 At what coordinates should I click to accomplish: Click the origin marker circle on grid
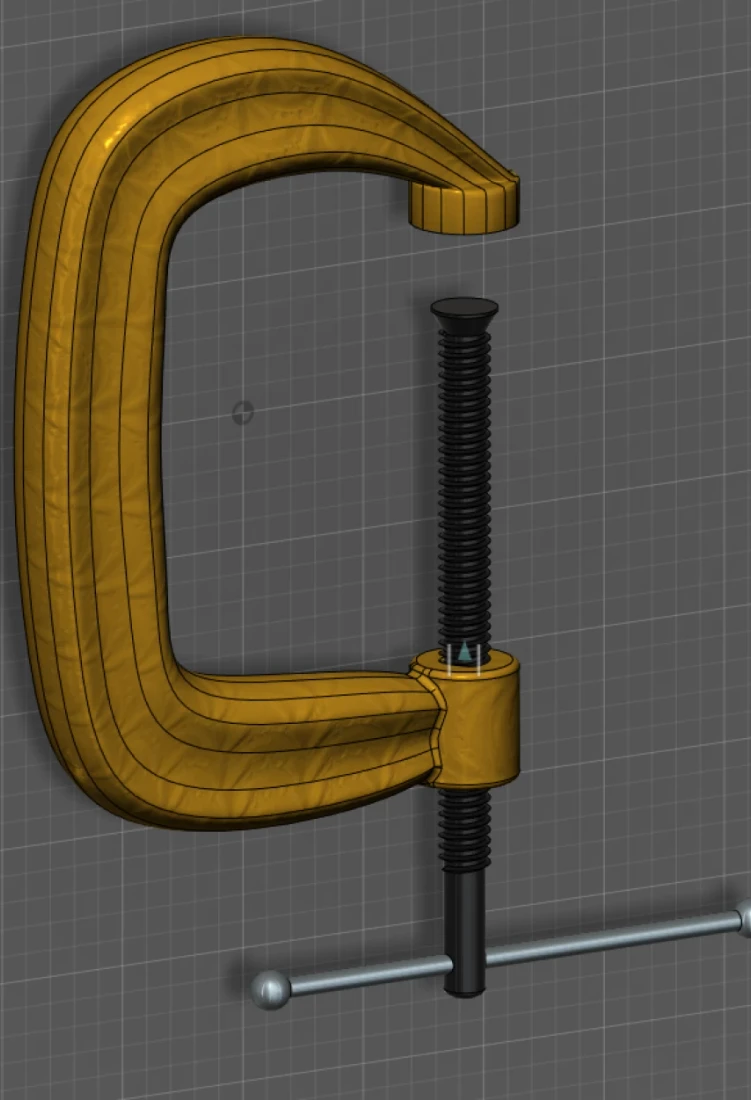[242, 412]
